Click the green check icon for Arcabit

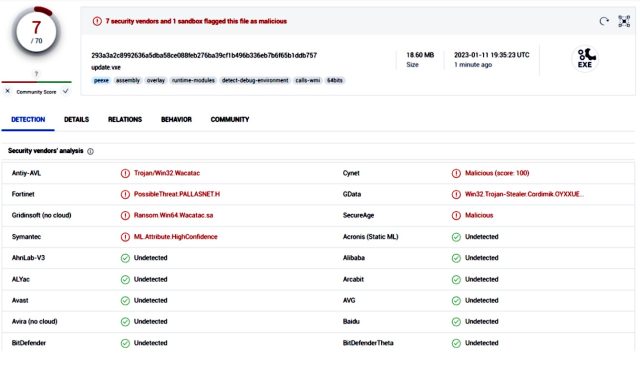pos(456,279)
